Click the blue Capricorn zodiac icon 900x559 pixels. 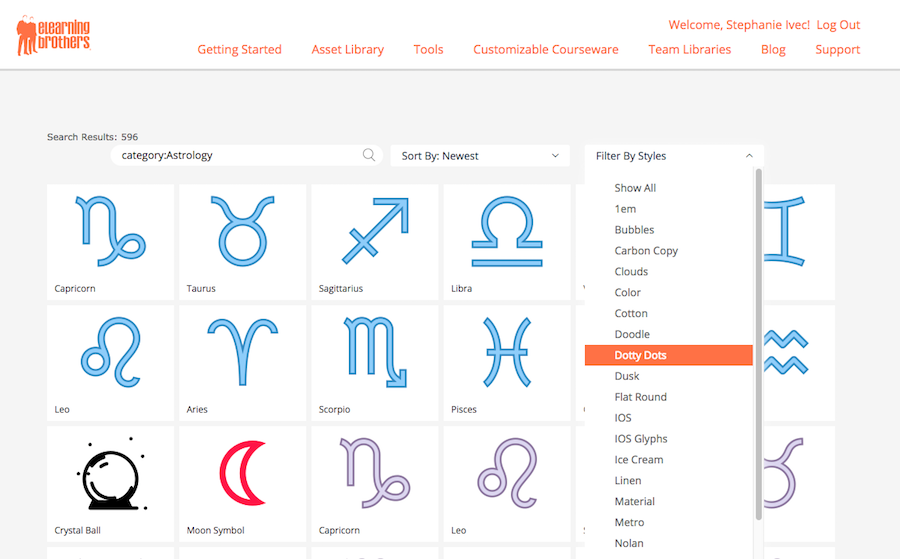tap(110, 232)
